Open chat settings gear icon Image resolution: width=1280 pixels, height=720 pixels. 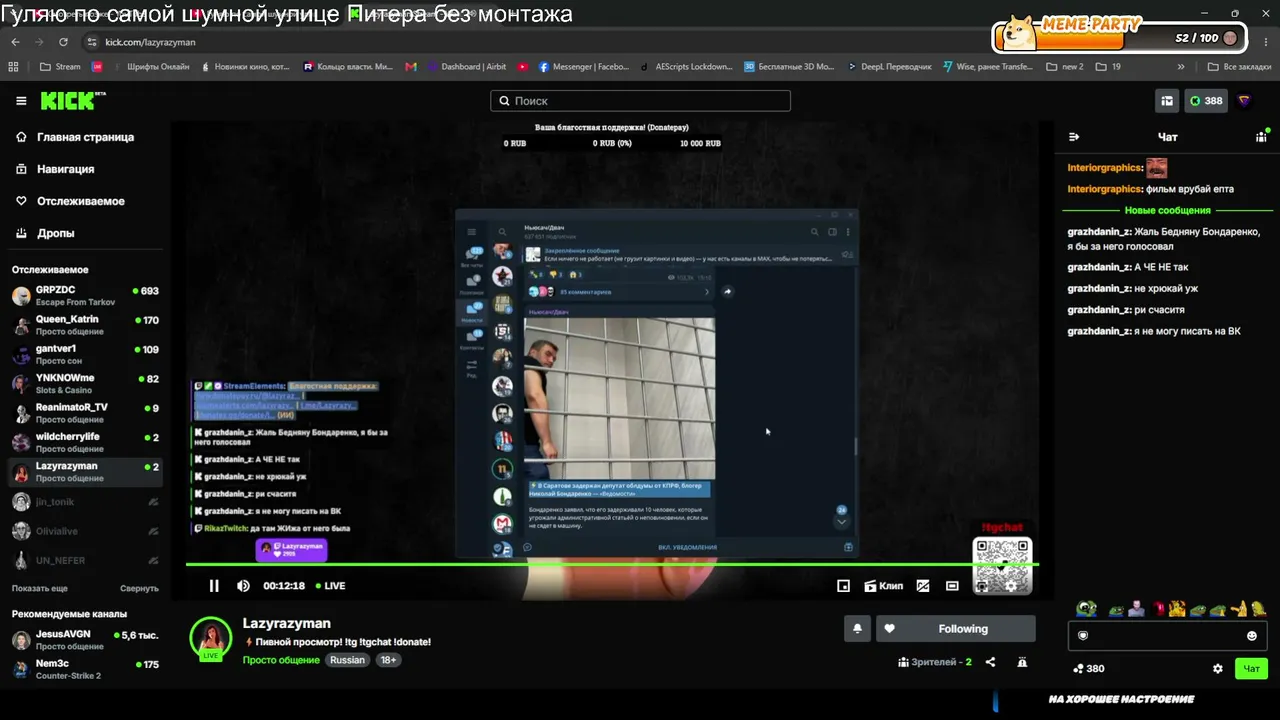1217,669
